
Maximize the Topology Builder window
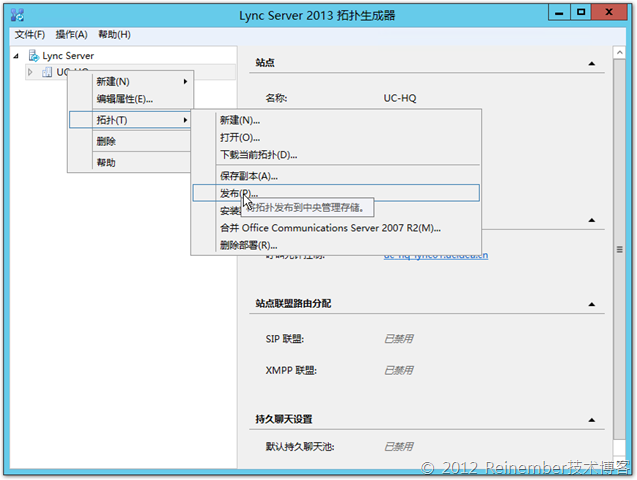[x=581, y=13]
